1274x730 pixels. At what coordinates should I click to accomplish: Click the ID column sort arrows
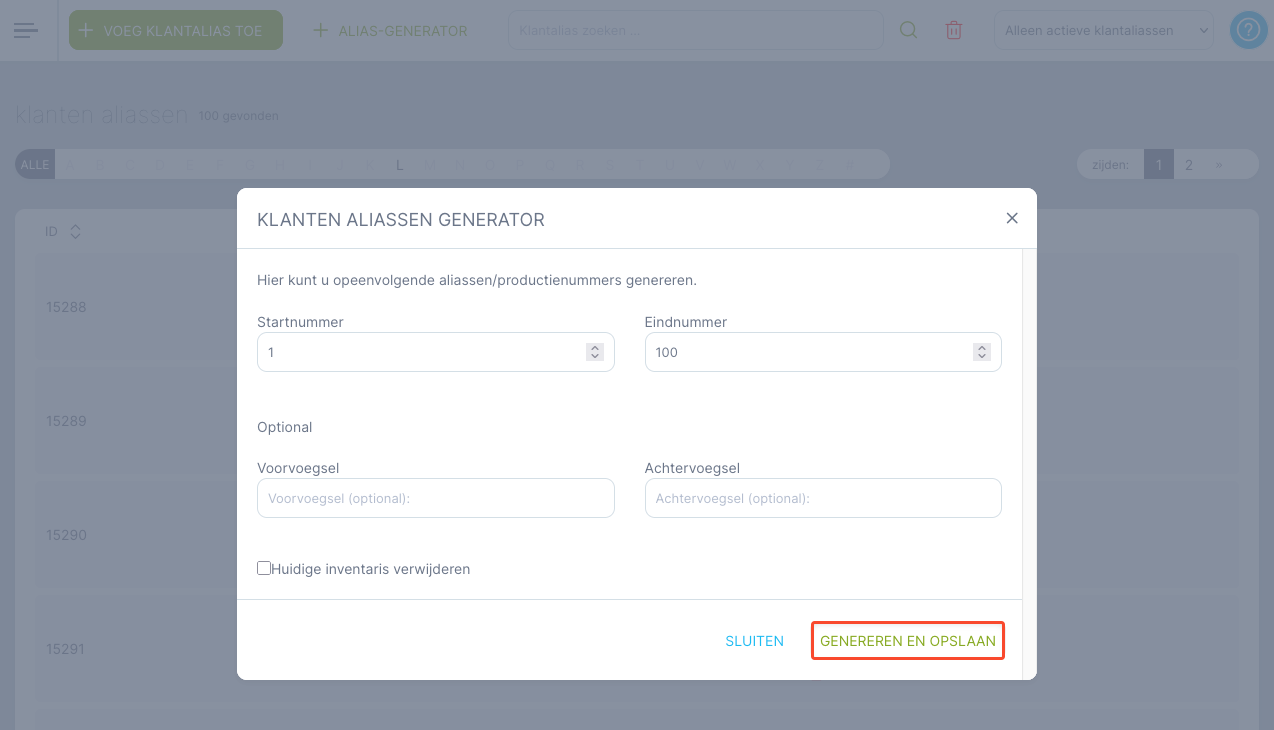click(x=75, y=232)
